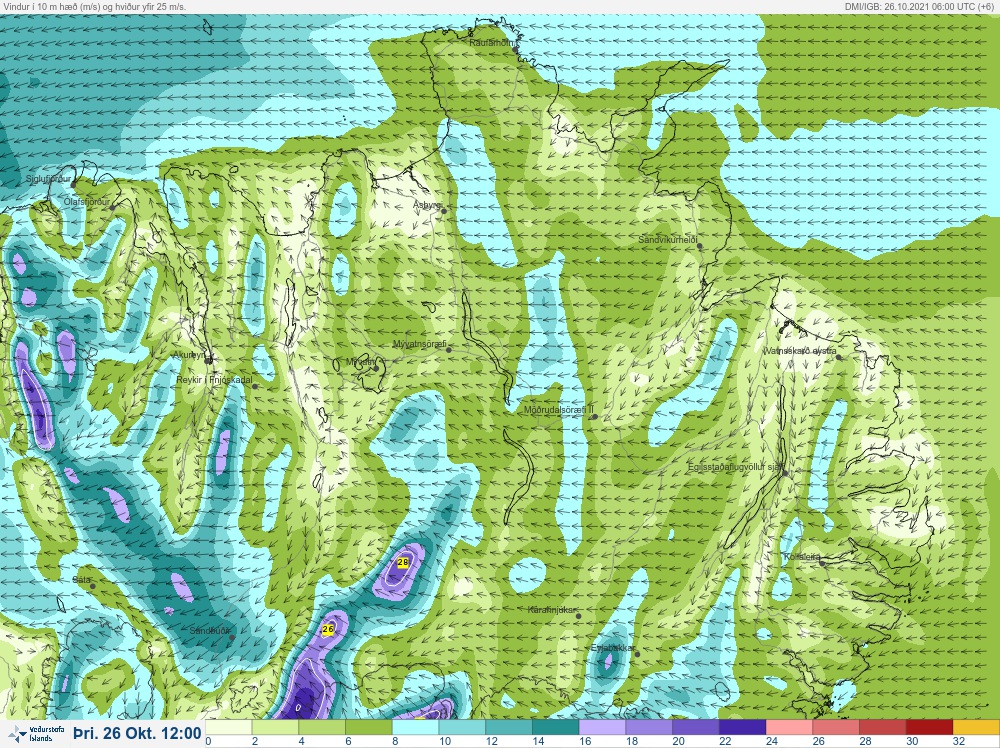Viewport: 1000px width, 748px height.
Task: Click the legend value 0
Action: click(x=208, y=742)
